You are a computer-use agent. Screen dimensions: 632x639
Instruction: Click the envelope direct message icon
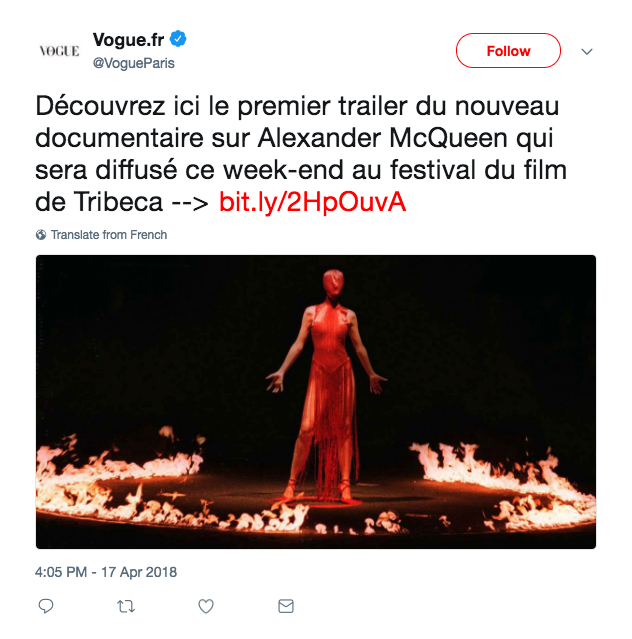click(286, 606)
